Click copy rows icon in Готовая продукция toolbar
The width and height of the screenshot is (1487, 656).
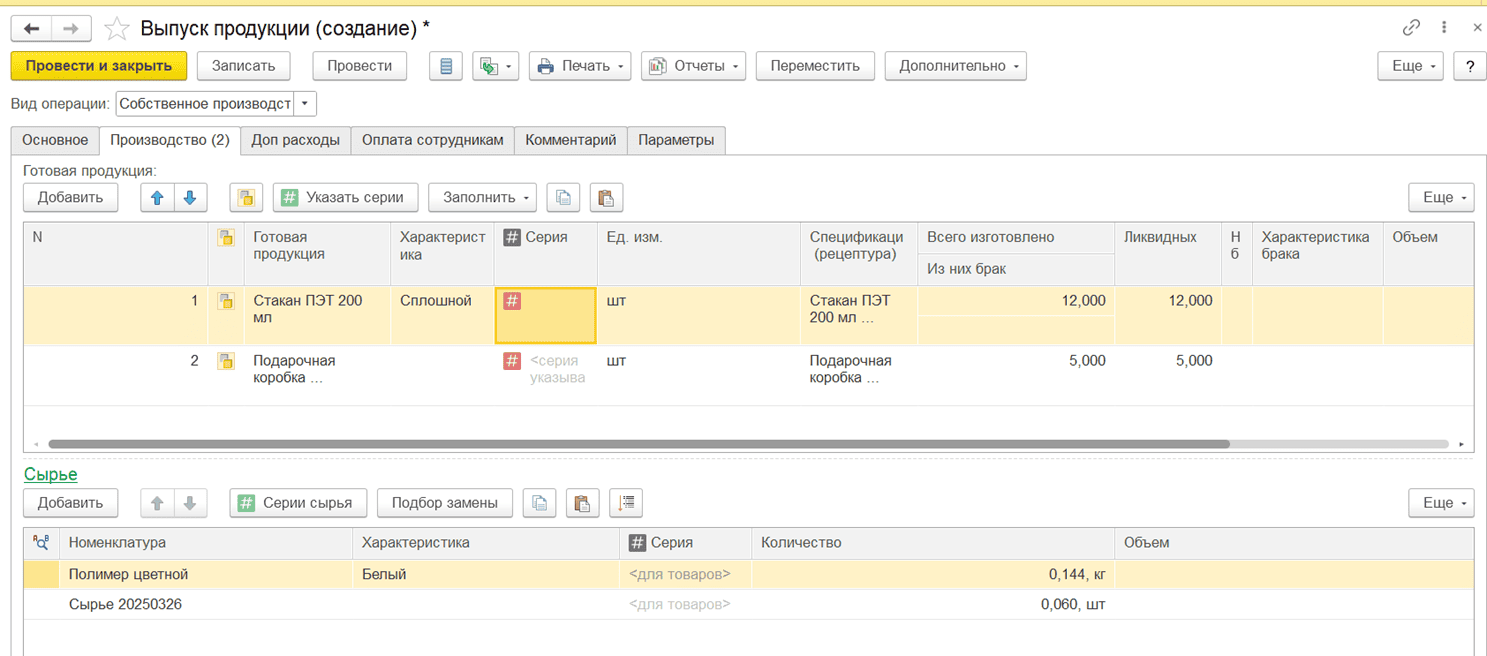[563, 197]
